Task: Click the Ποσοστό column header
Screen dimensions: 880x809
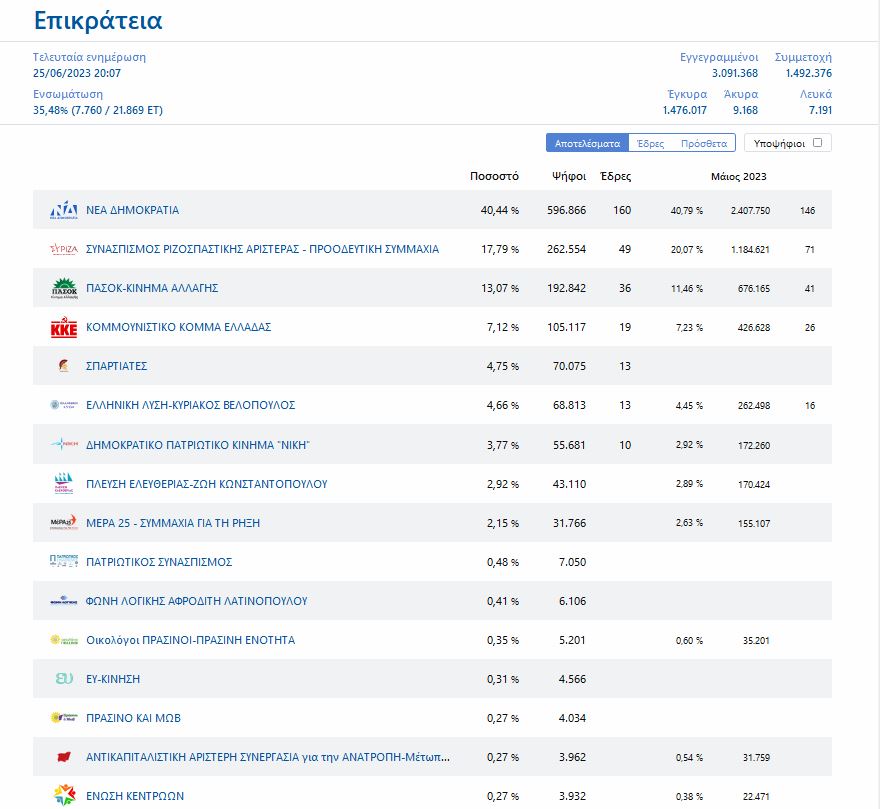Action: [494, 176]
